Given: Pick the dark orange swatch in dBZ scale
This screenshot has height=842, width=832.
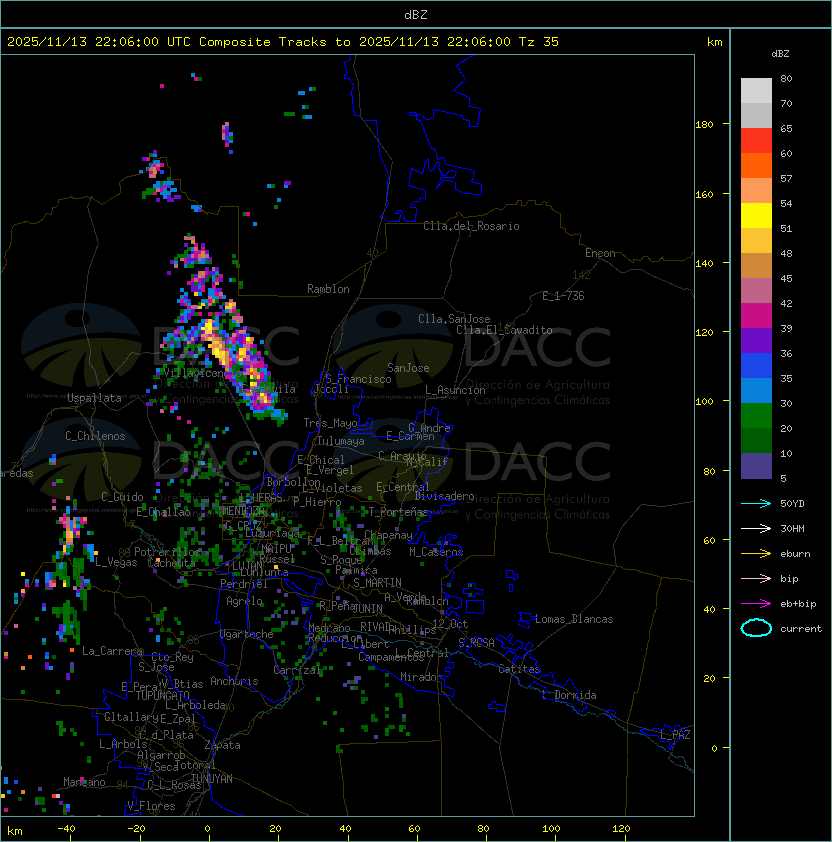Looking at the screenshot, I should tap(756, 165).
